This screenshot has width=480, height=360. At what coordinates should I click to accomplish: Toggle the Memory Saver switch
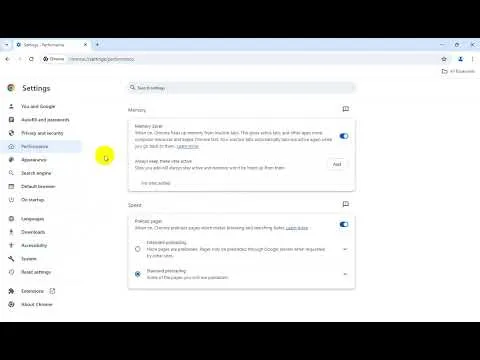click(x=344, y=136)
